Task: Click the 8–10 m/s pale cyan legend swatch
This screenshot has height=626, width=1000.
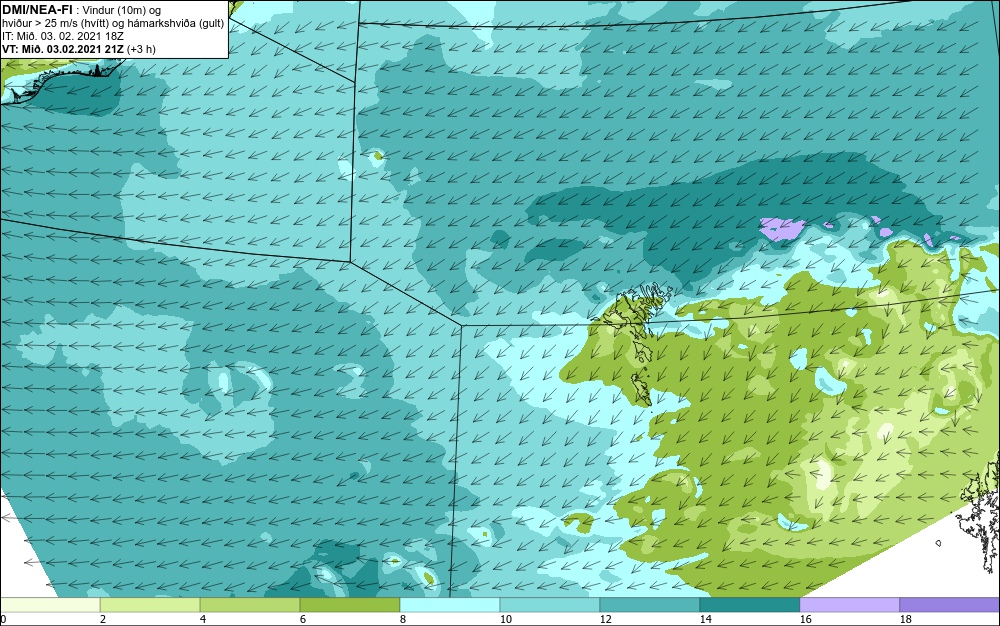Action: click(x=450, y=605)
